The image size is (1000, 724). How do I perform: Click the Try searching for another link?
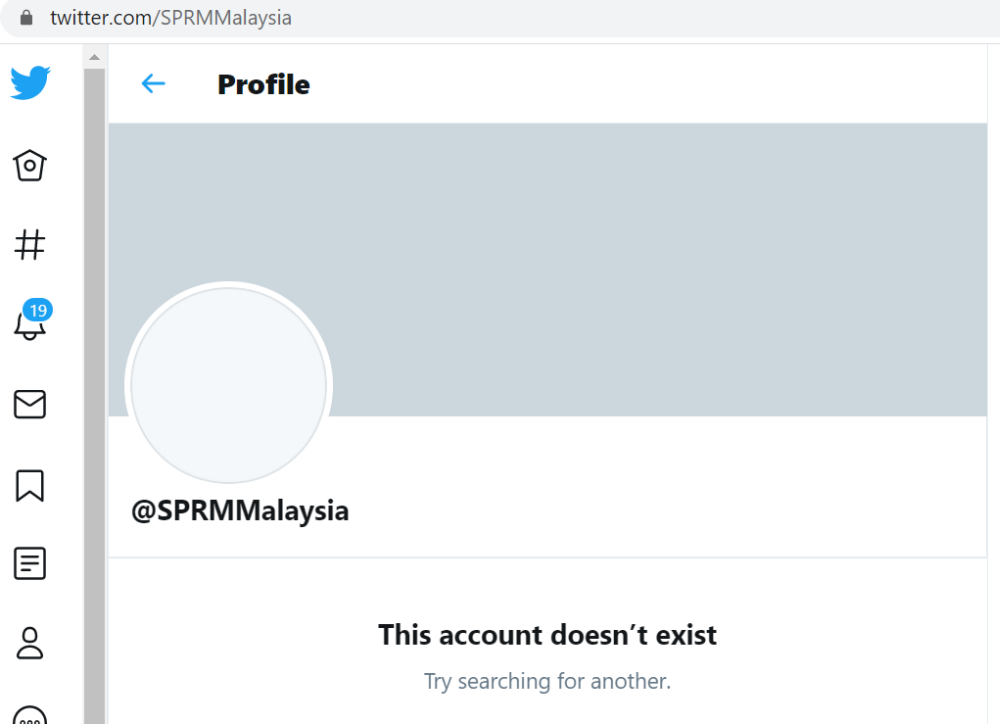point(546,681)
